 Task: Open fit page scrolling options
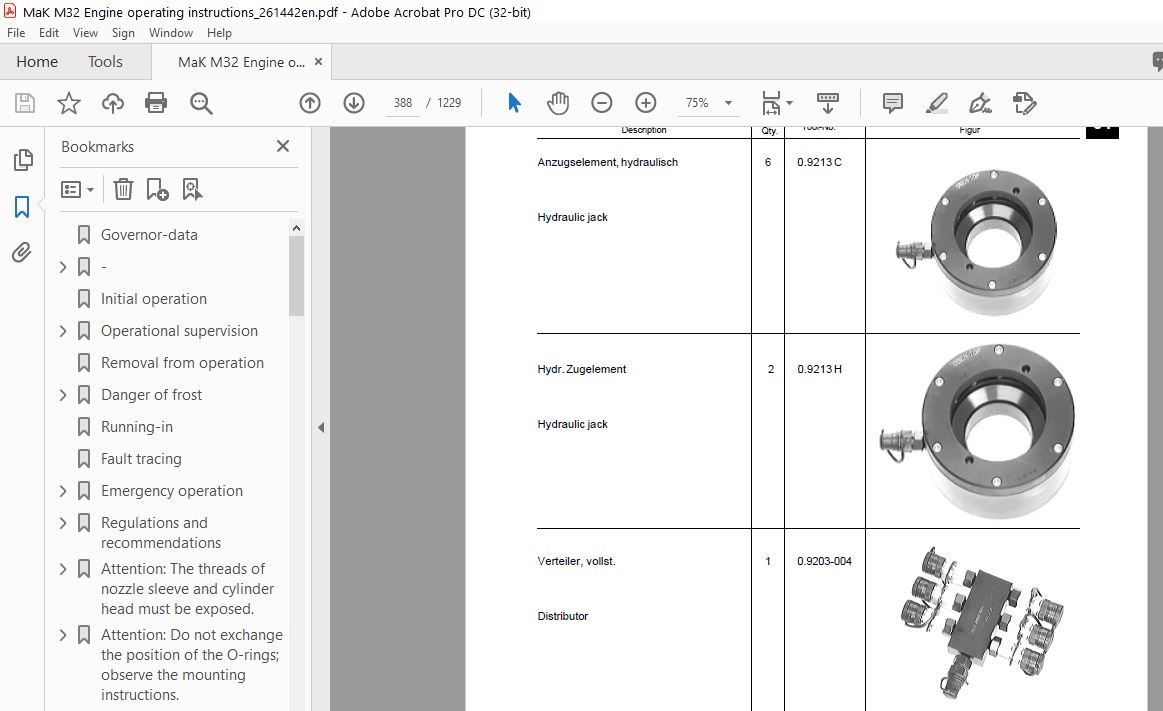pyautogui.click(x=777, y=103)
